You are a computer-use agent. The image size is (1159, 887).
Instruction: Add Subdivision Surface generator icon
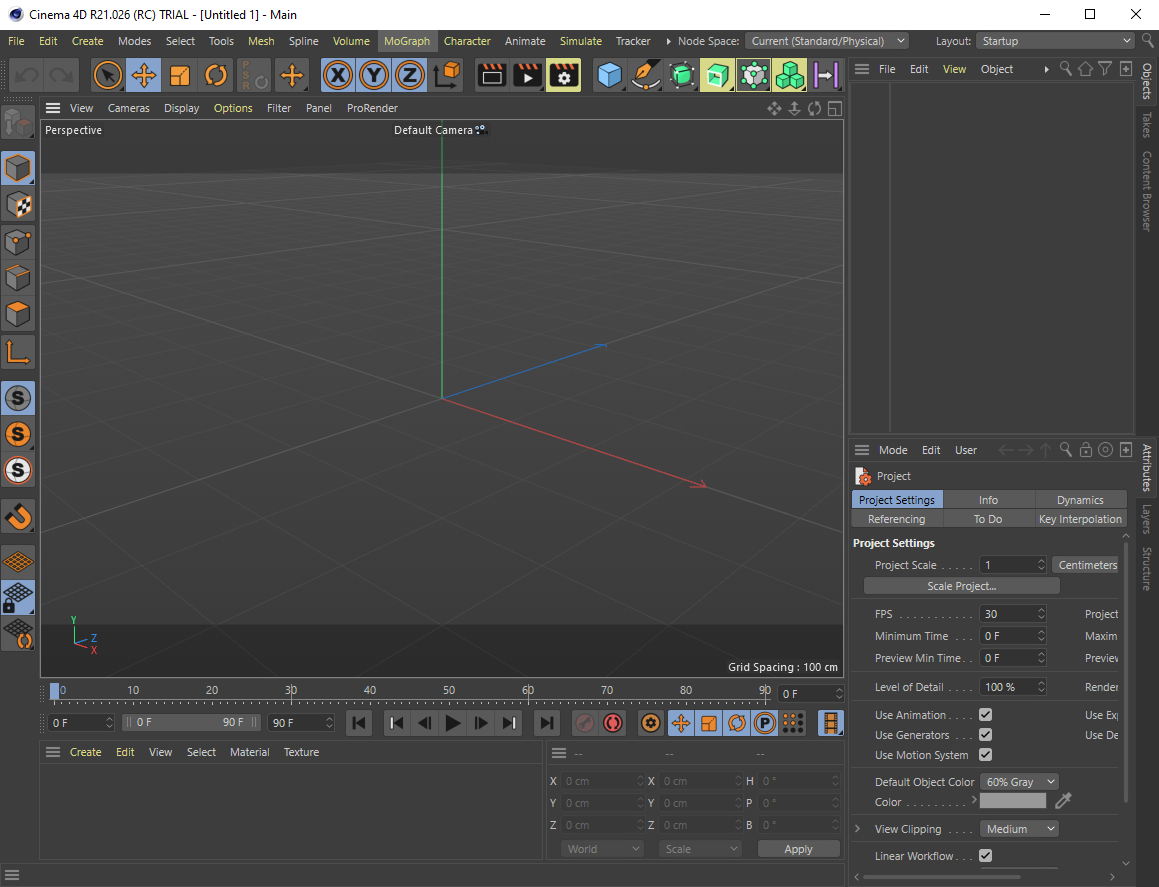click(x=682, y=75)
